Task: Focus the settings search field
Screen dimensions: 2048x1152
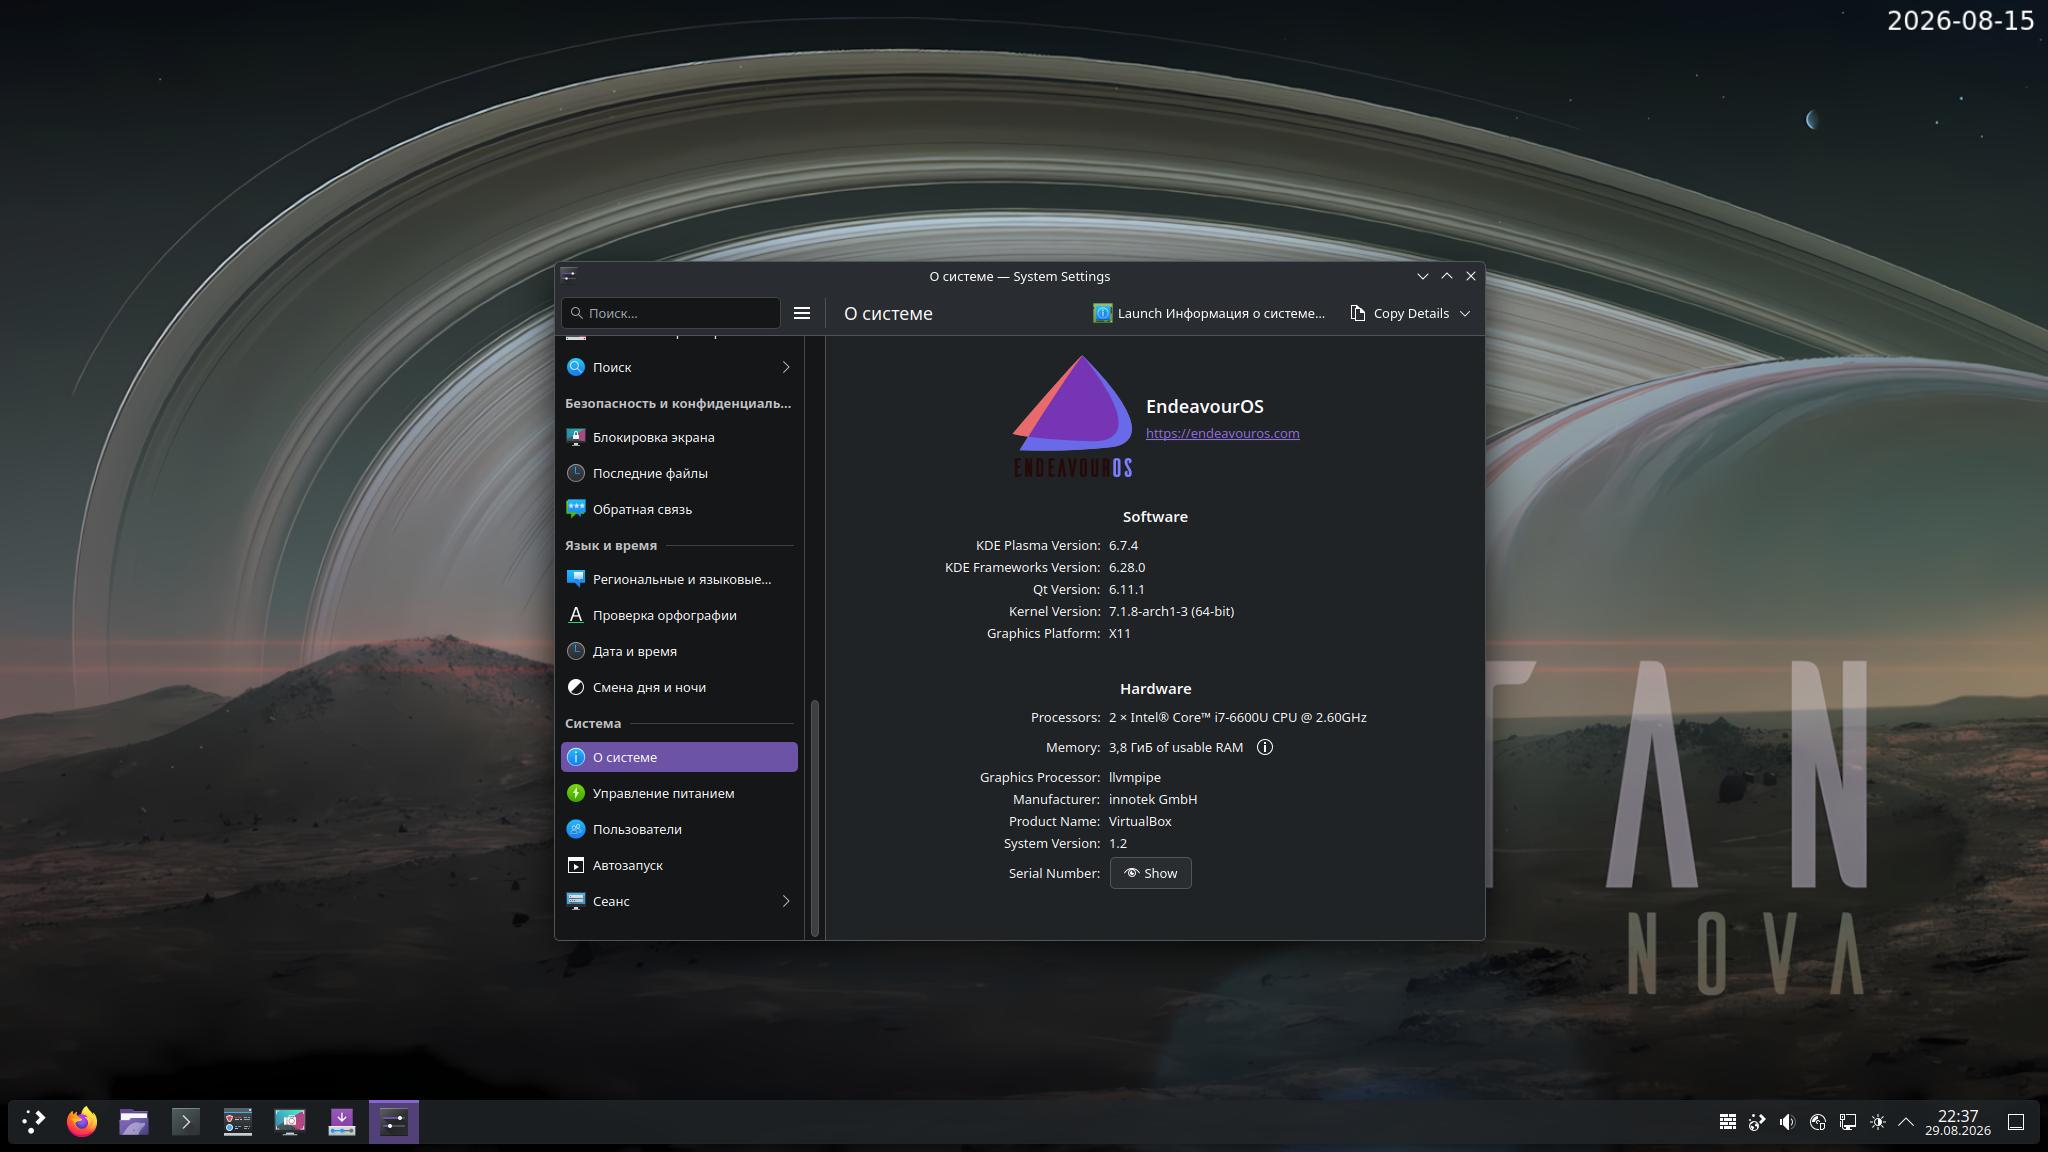Action: tap(670, 313)
